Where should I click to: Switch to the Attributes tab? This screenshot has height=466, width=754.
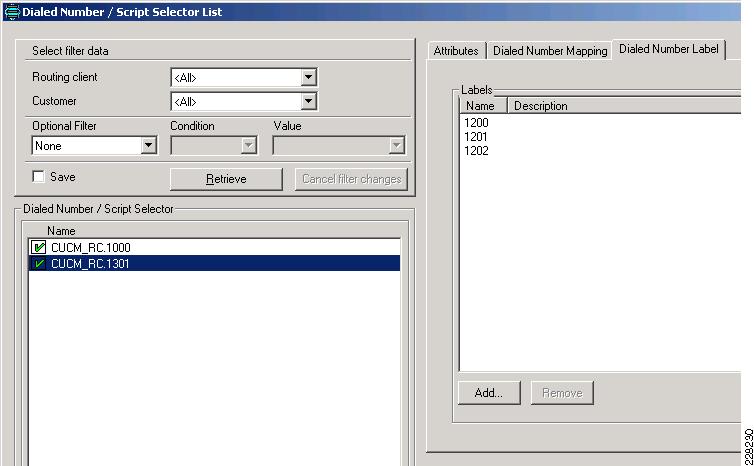coord(456,51)
